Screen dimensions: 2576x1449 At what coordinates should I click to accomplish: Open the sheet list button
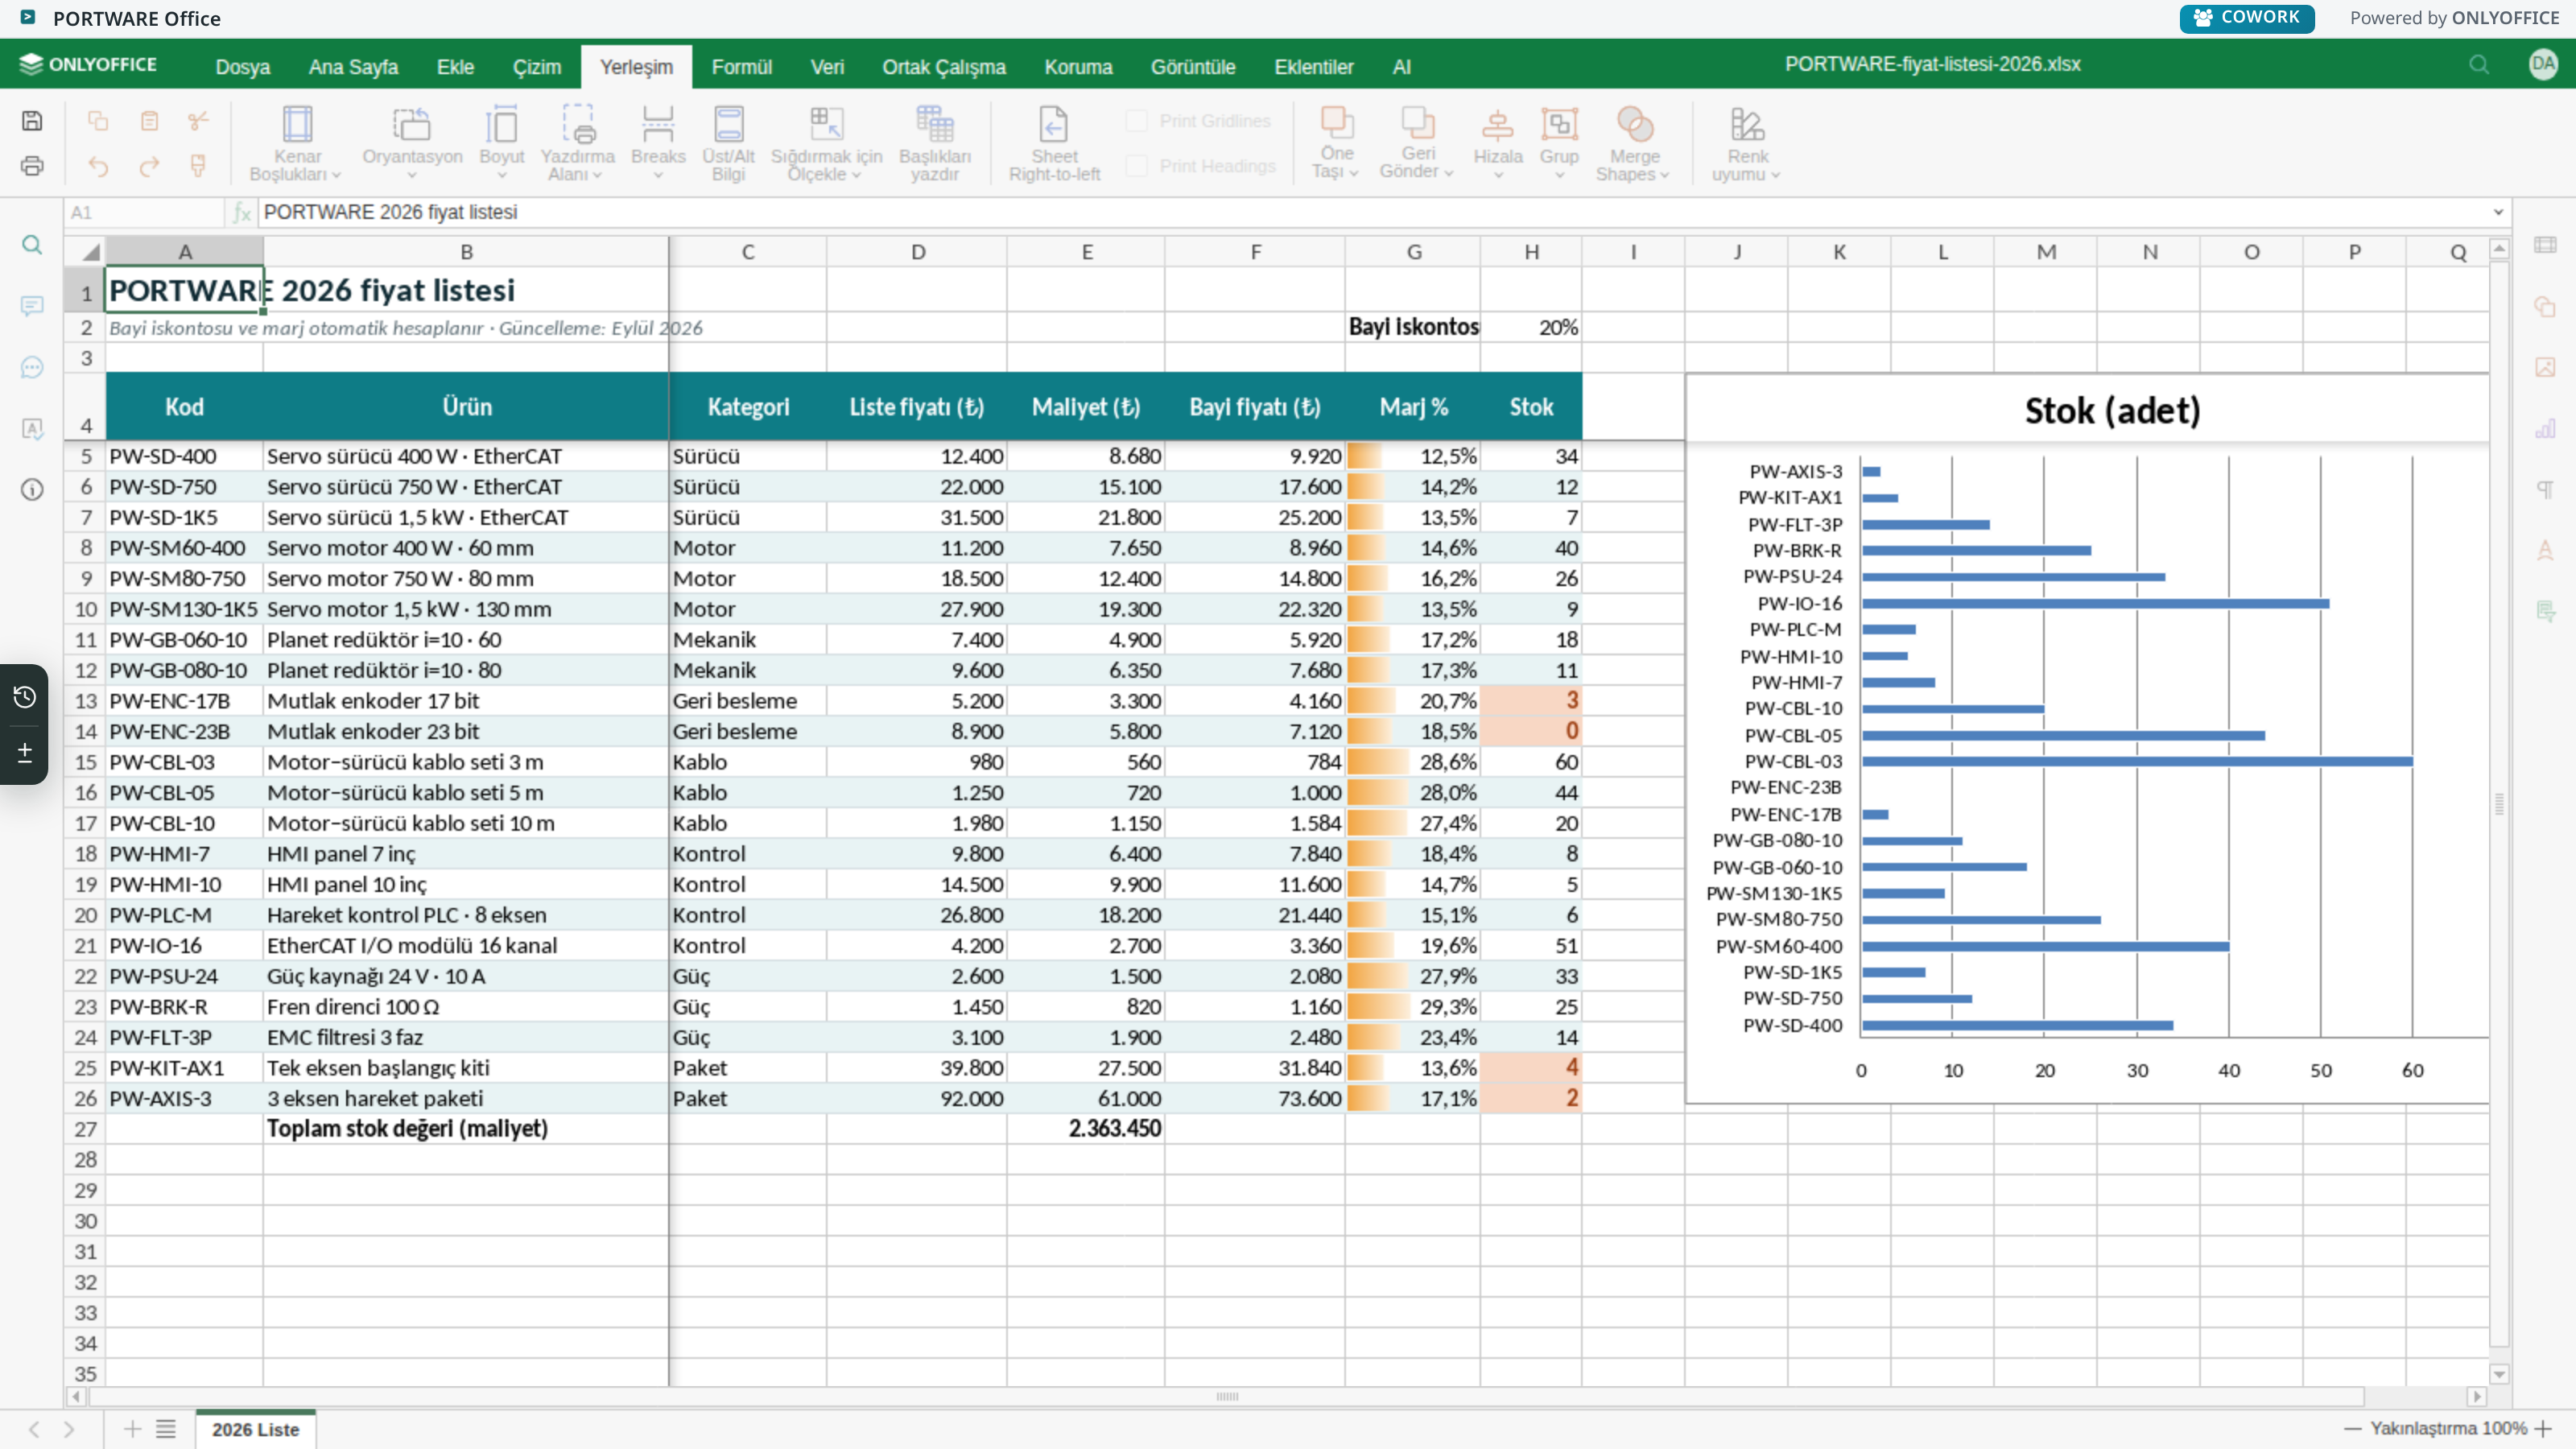coord(166,1429)
